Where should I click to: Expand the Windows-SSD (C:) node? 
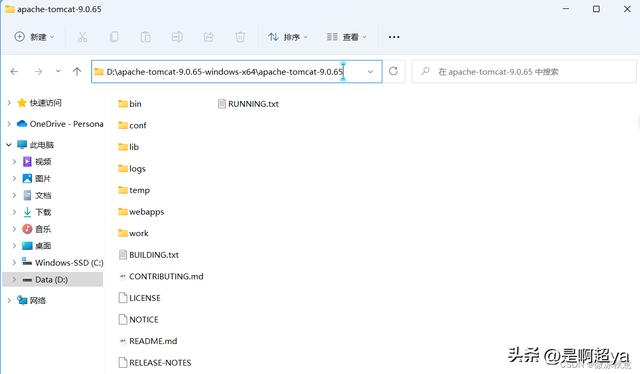click(14, 263)
